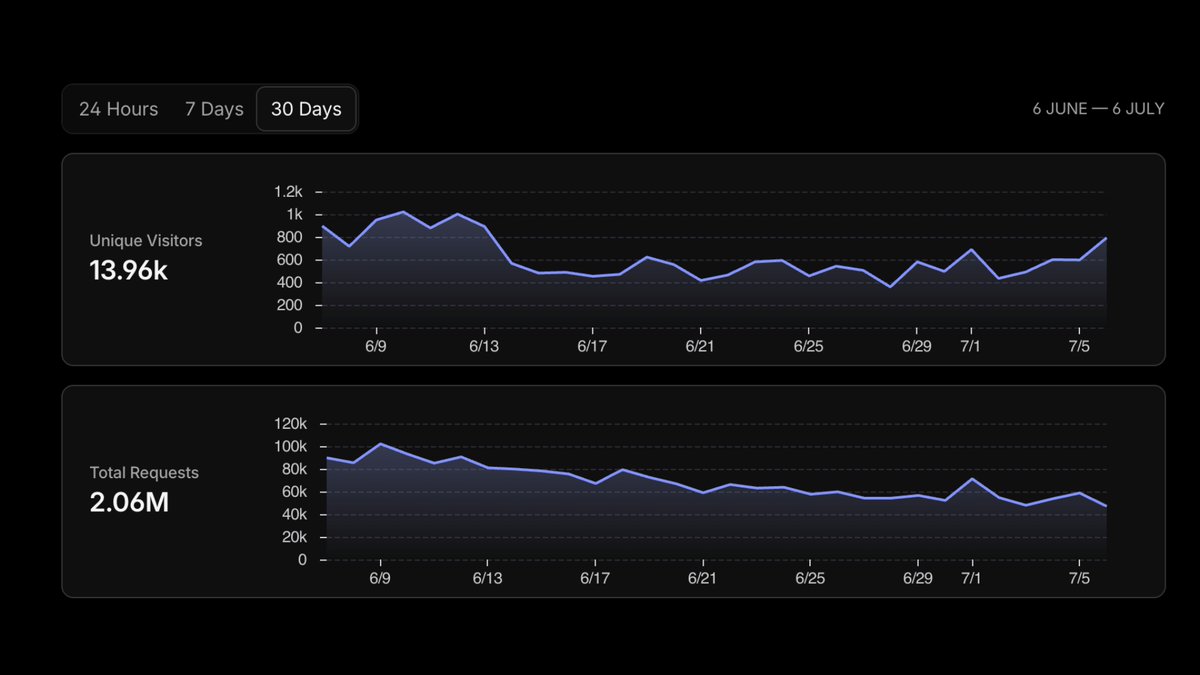1200x675 pixels.
Task: Select the 7 Days range tab
Action: [214, 109]
